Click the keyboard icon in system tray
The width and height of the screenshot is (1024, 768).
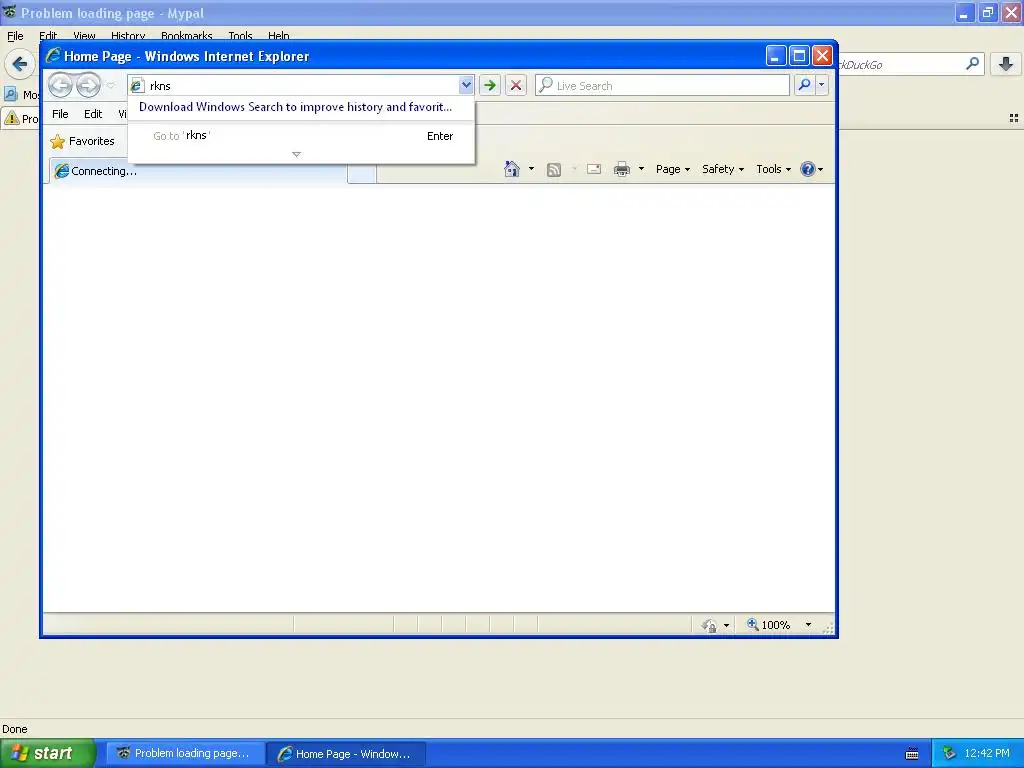[912, 754]
